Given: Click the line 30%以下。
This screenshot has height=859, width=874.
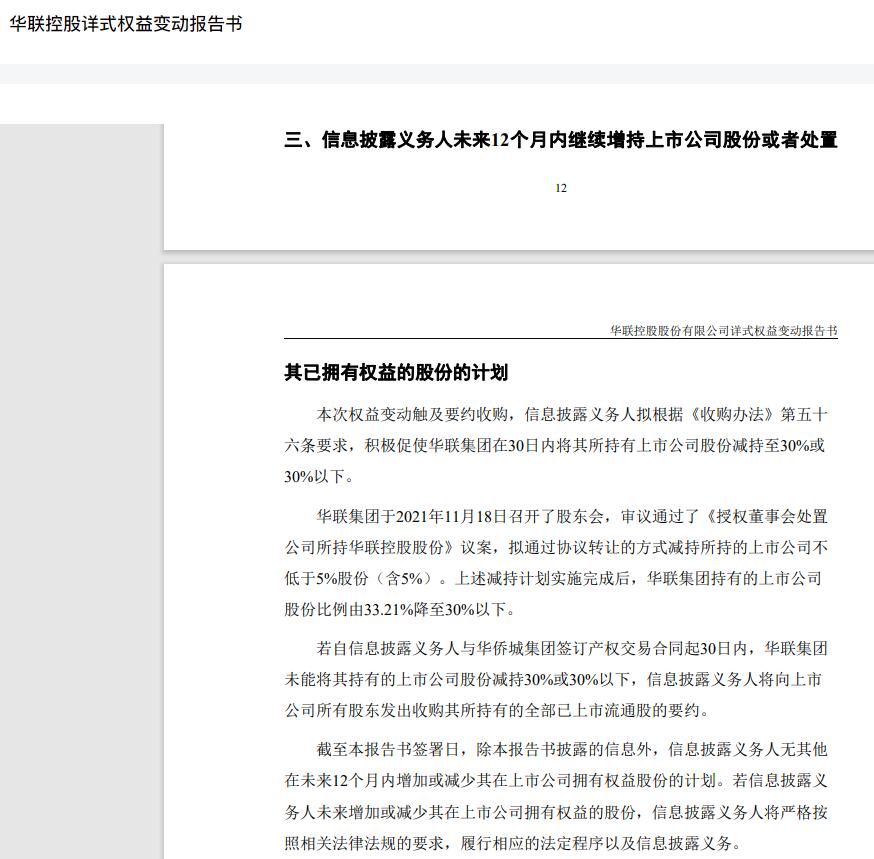Looking at the screenshot, I should pyautogui.click(x=319, y=477).
